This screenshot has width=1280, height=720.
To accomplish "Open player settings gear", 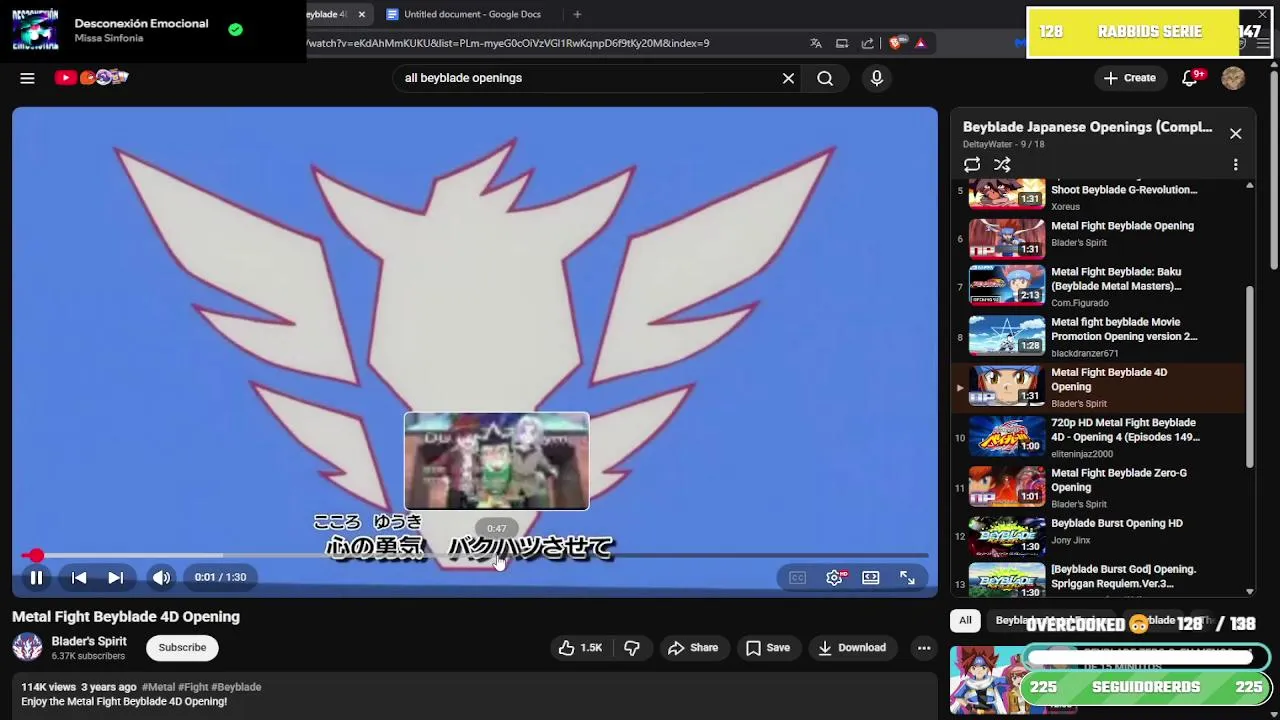I will [834, 577].
